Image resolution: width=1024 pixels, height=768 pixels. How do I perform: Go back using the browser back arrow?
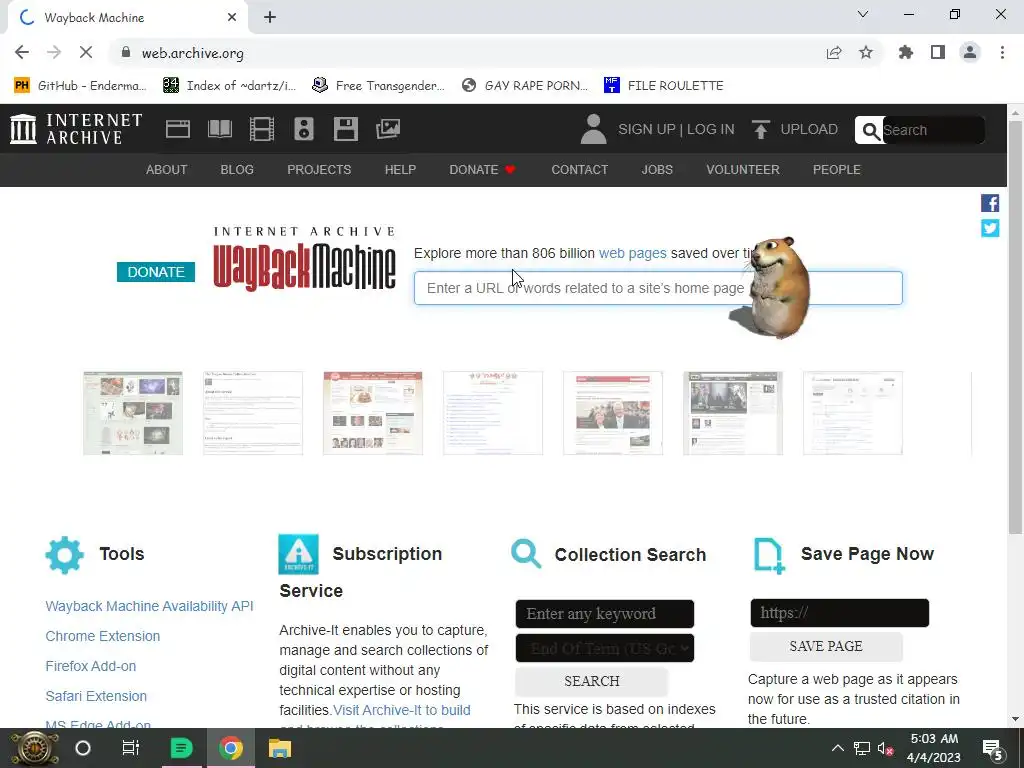pyautogui.click(x=22, y=52)
